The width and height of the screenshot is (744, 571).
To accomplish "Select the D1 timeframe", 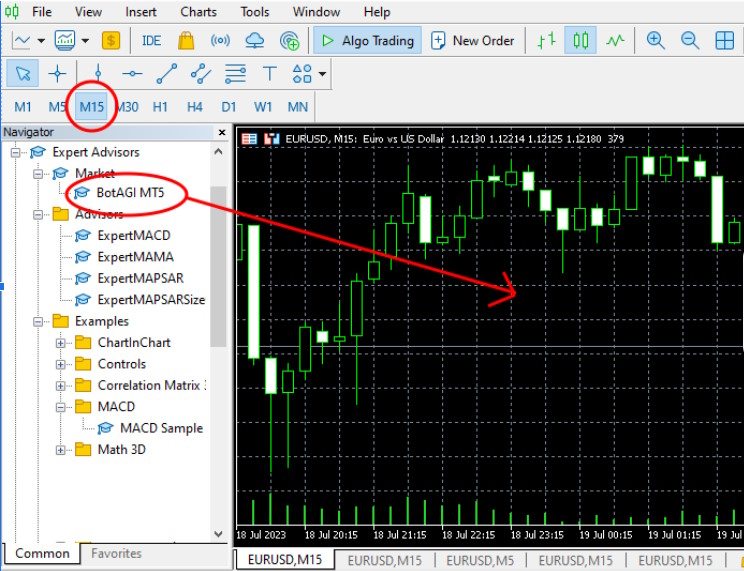I will (x=229, y=107).
